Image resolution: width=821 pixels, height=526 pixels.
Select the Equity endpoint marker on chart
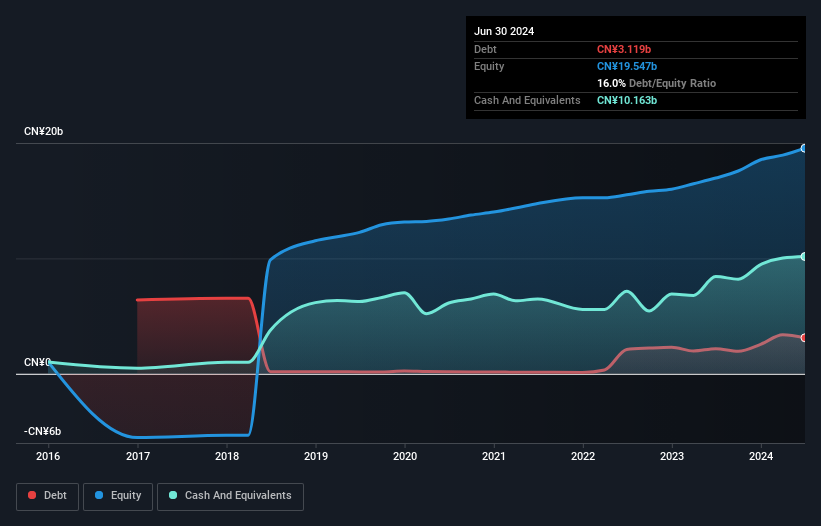click(x=804, y=149)
